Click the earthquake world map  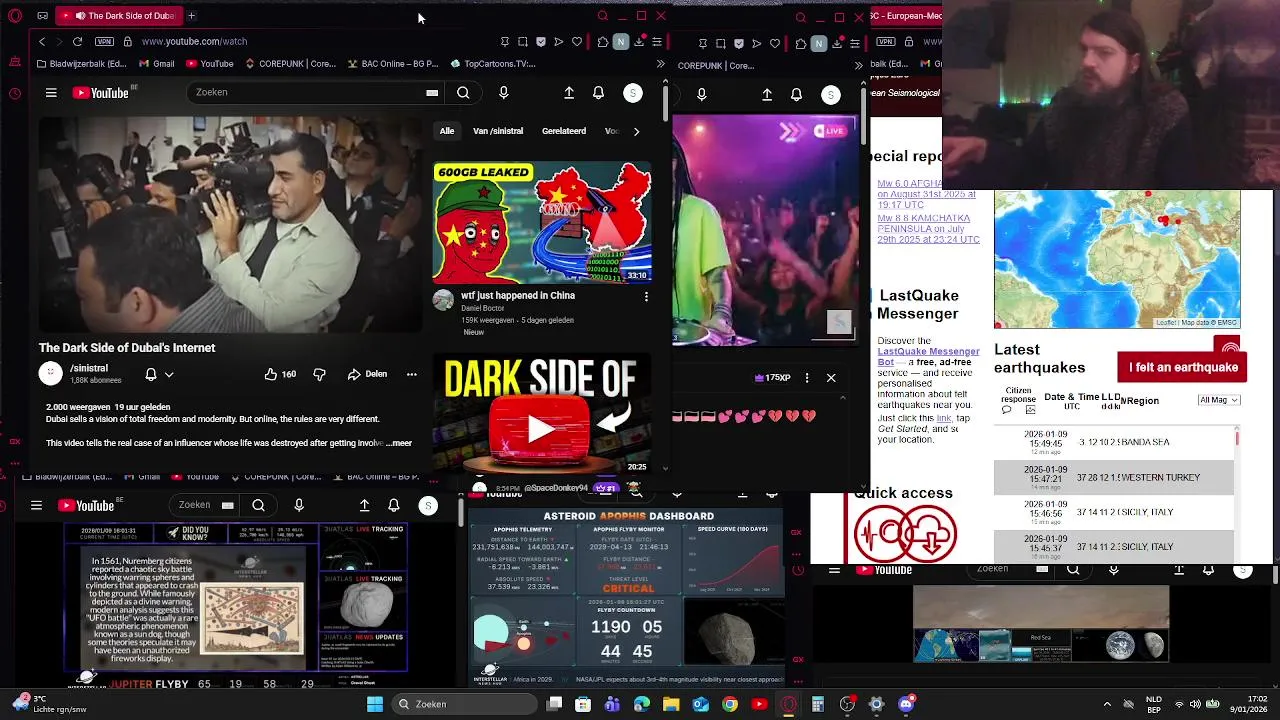click(1117, 259)
